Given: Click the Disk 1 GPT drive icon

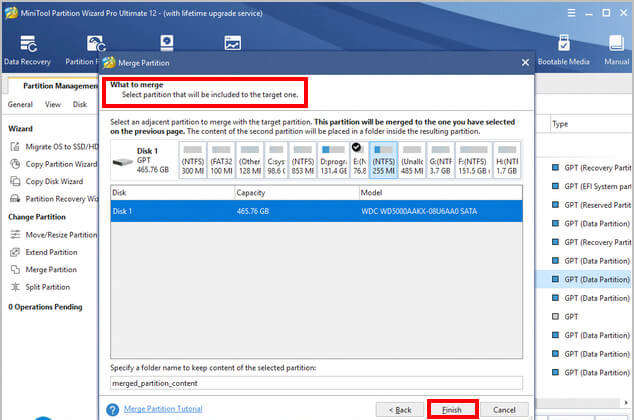Looking at the screenshot, I should tap(123, 162).
